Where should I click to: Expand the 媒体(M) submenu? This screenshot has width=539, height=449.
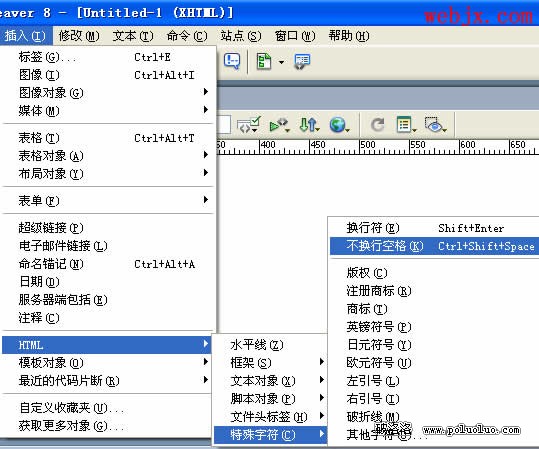tap(109, 111)
